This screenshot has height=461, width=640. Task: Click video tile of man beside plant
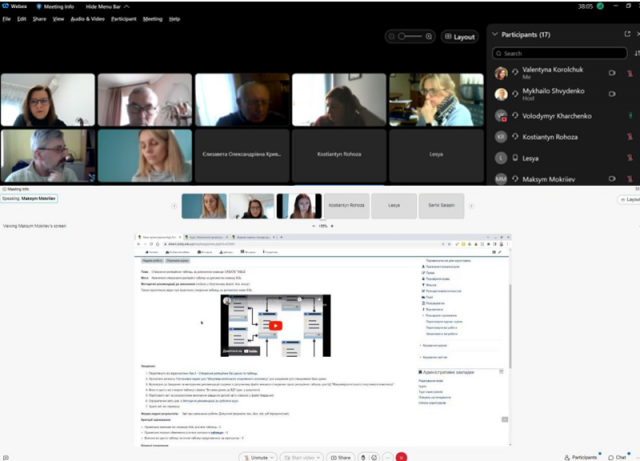click(x=145, y=100)
